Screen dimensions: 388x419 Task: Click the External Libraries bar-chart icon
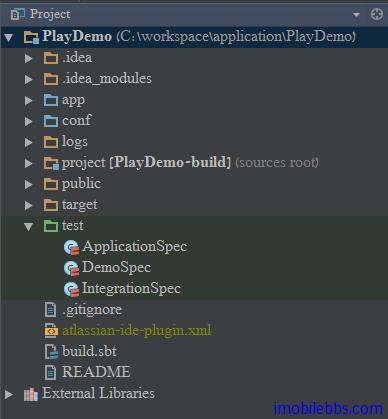tap(31, 394)
